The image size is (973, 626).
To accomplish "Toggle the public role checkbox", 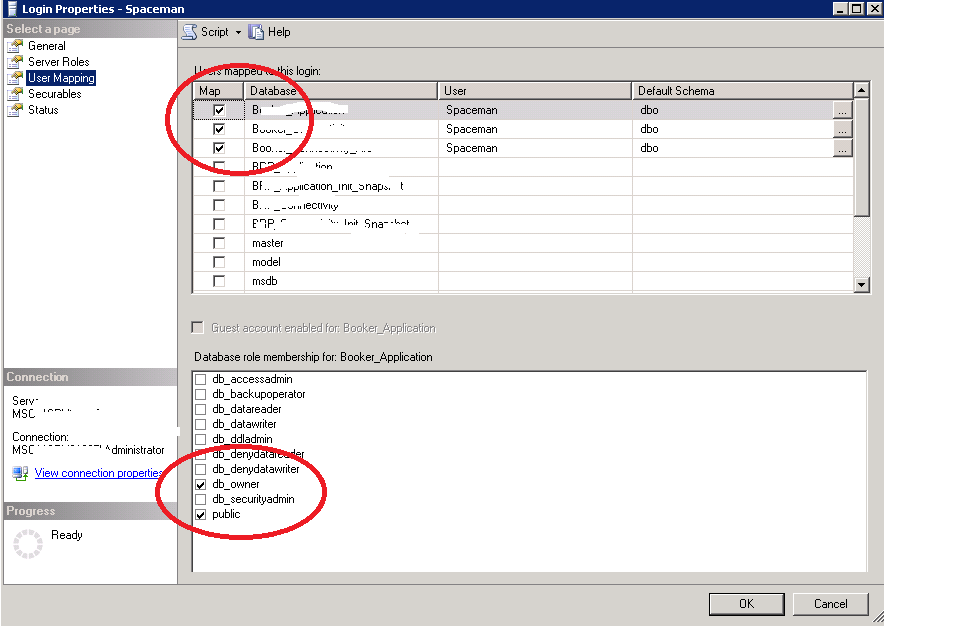I will click(x=200, y=515).
